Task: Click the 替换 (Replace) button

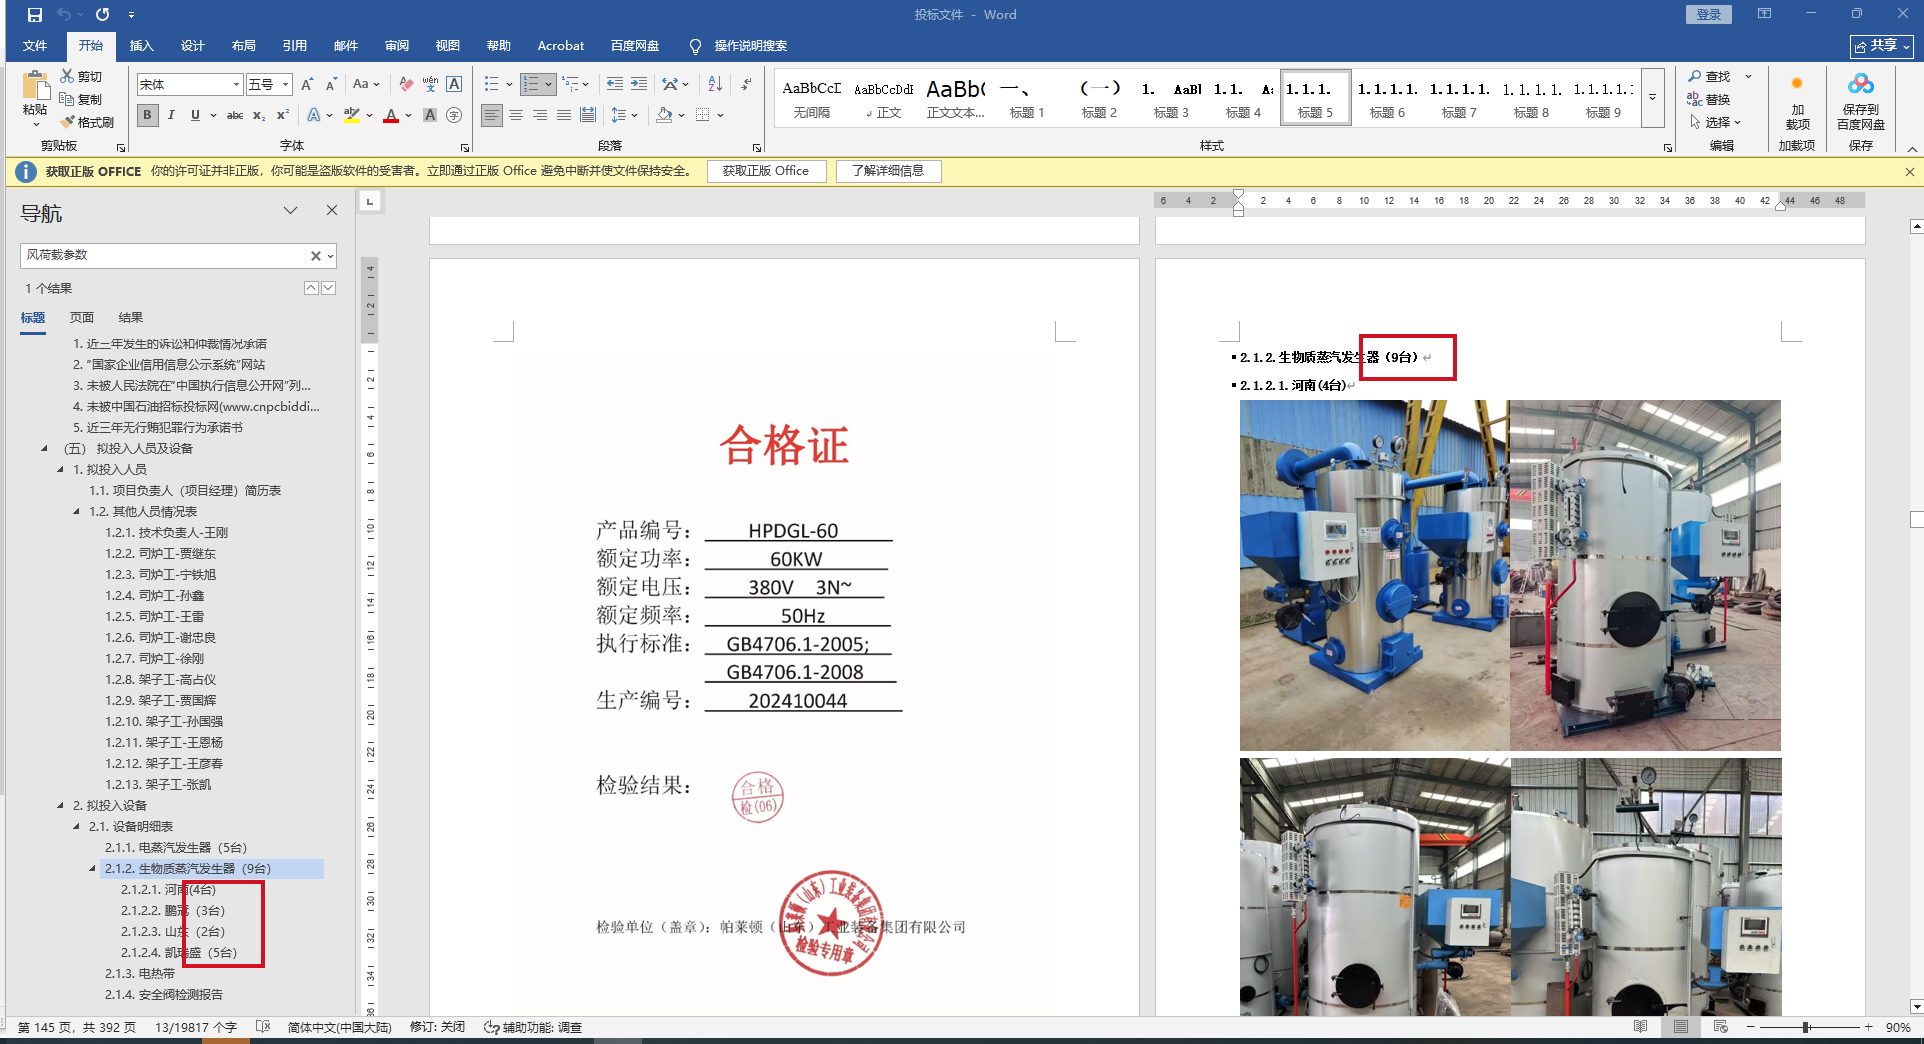Action: (1709, 99)
